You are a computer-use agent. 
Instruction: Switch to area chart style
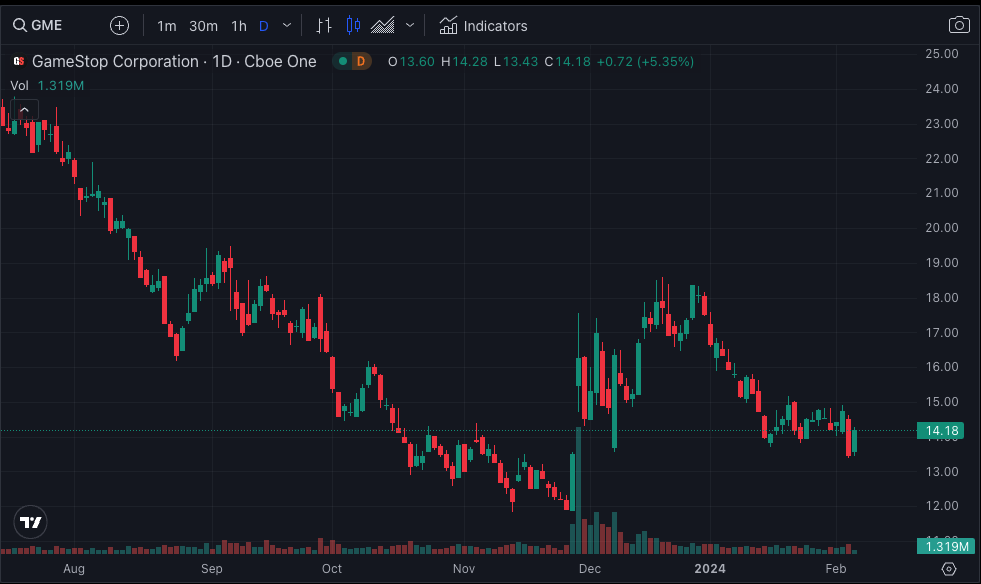click(382, 26)
